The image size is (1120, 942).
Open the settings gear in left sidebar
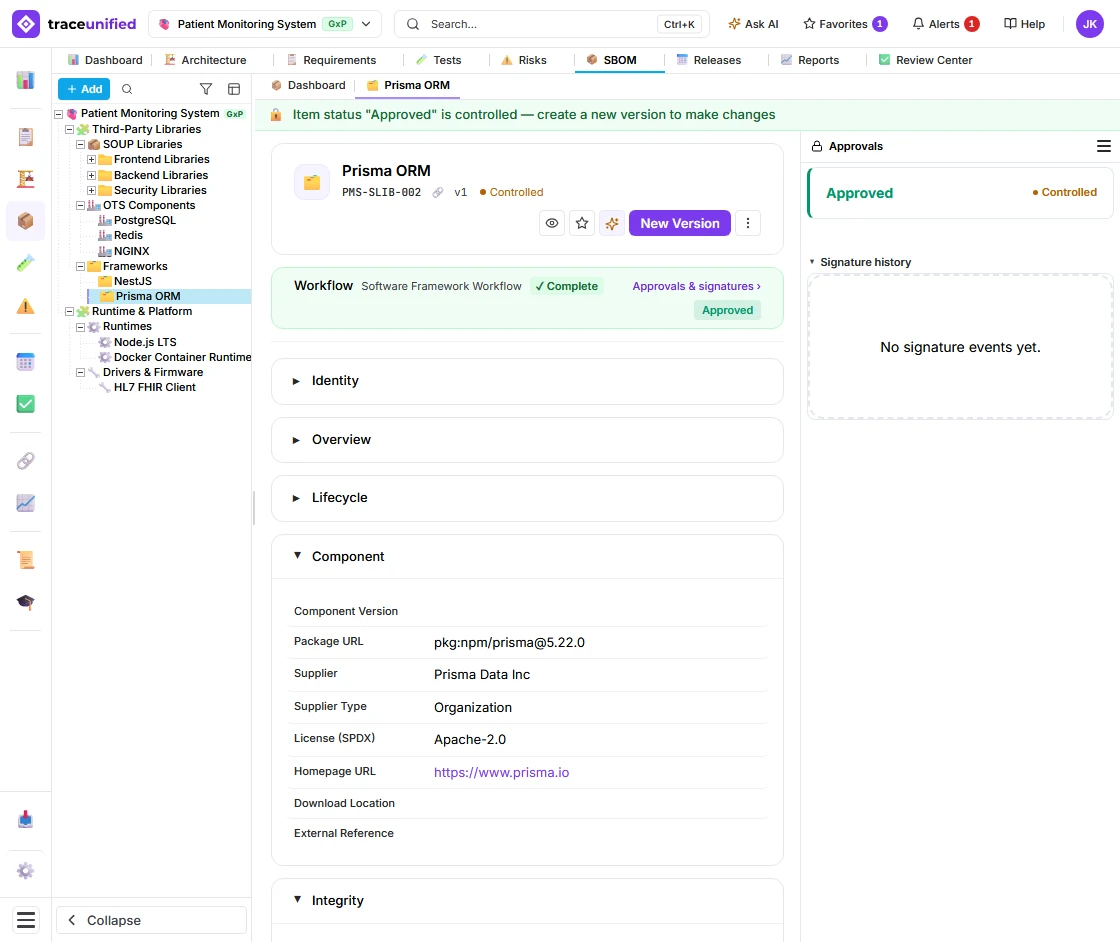26,871
